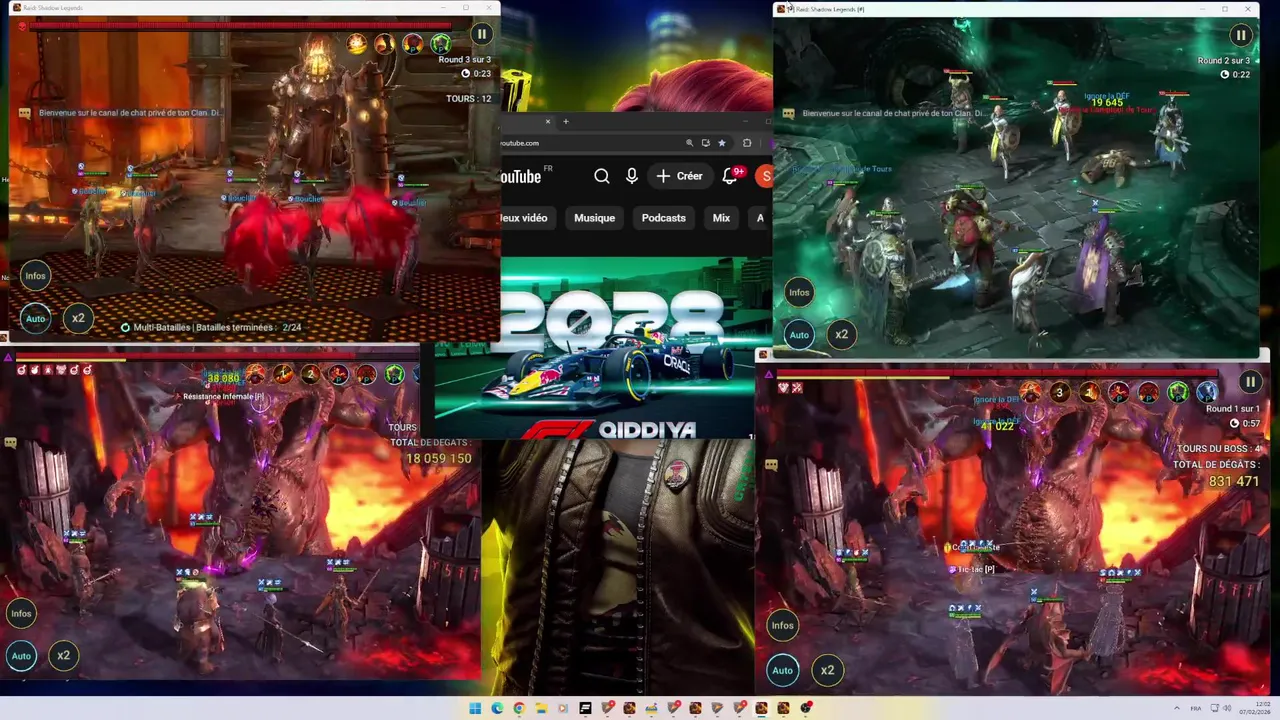Image resolution: width=1280 pixels, height=720 pixels.
Task: Open FRA keyboard language selector
Action: pos(1196,708)
